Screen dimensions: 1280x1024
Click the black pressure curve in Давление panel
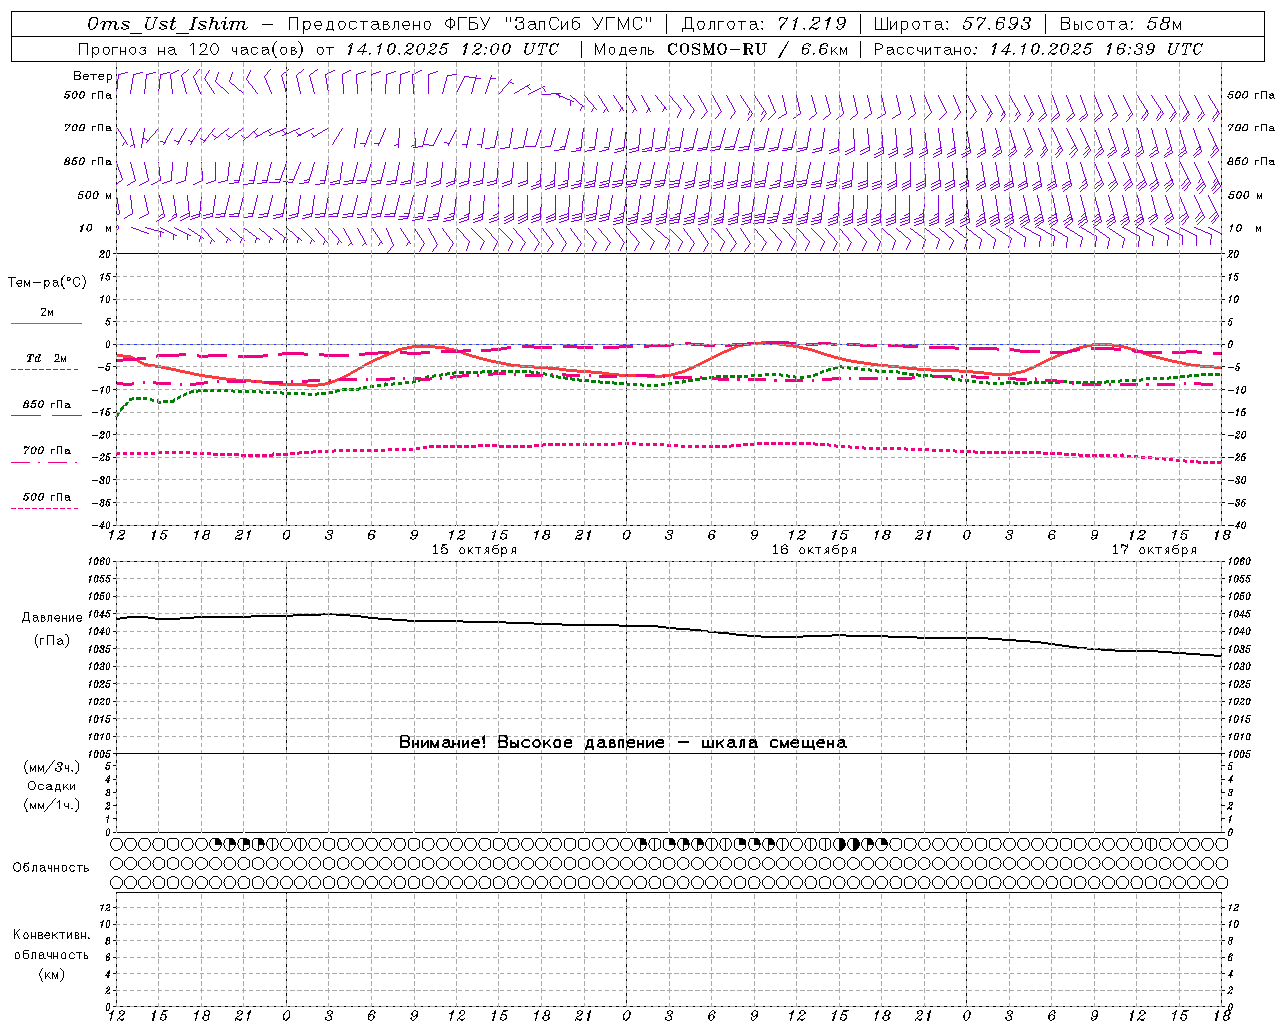670,627
